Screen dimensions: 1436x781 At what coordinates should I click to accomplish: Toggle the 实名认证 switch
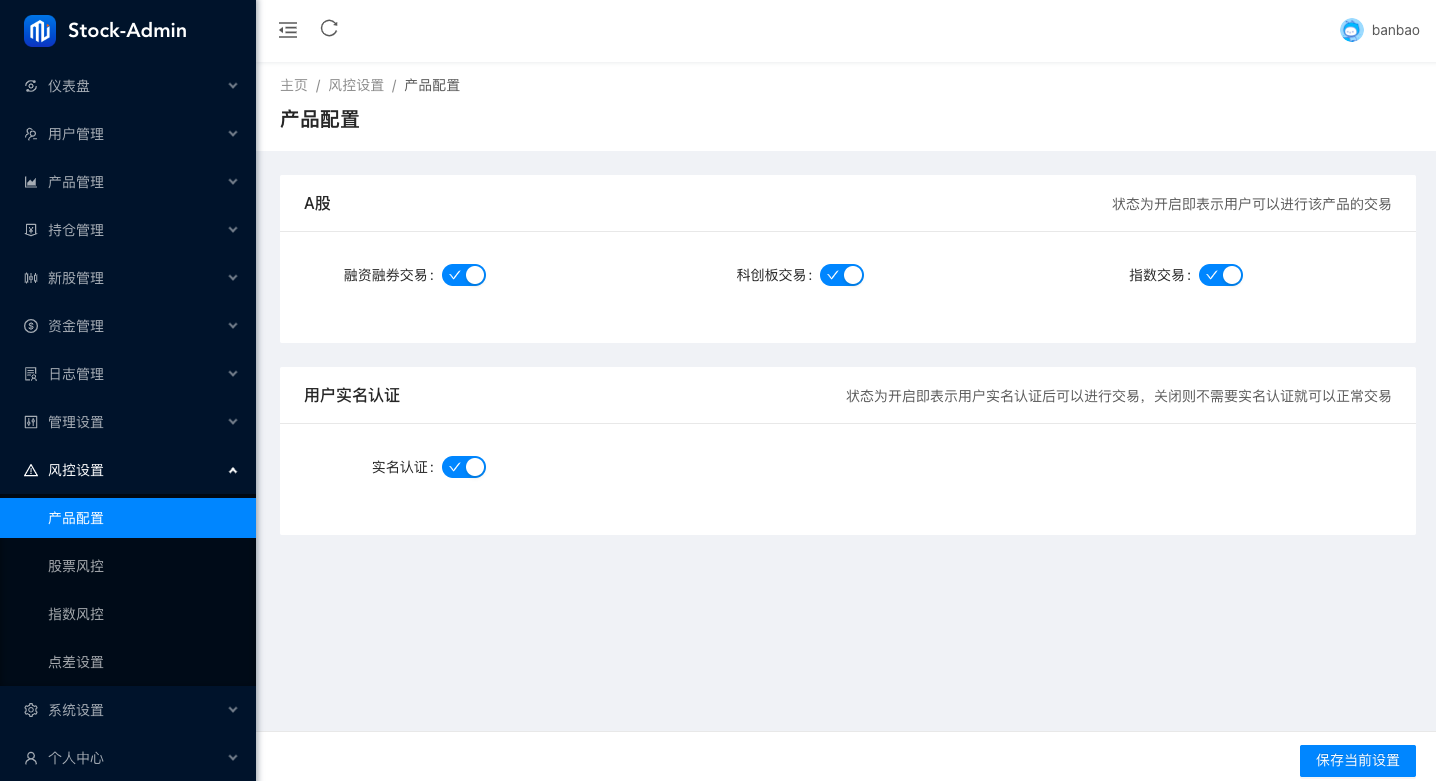464,467
